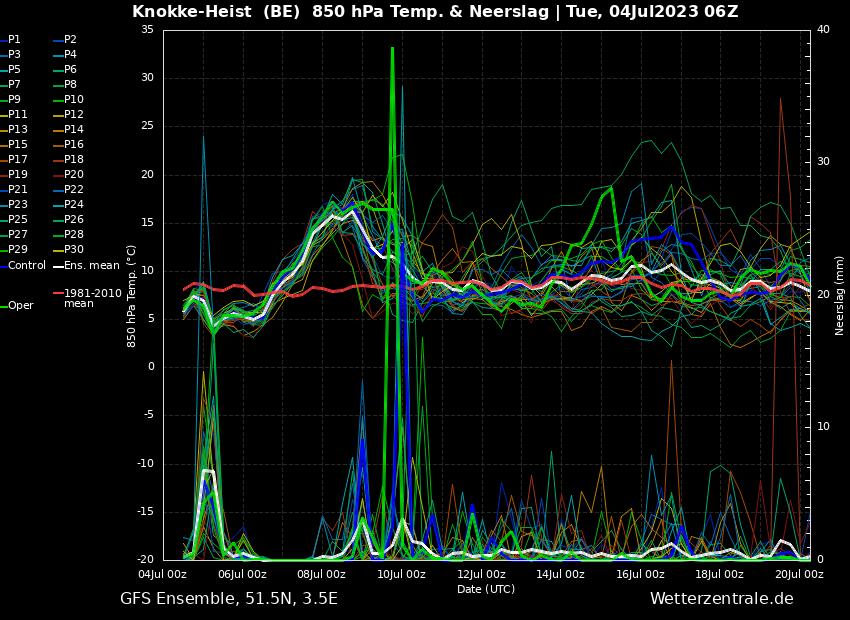Viewport: 850px width, 620px height.
Task: Select the P30 legend entry
Action: pos(73,250)
